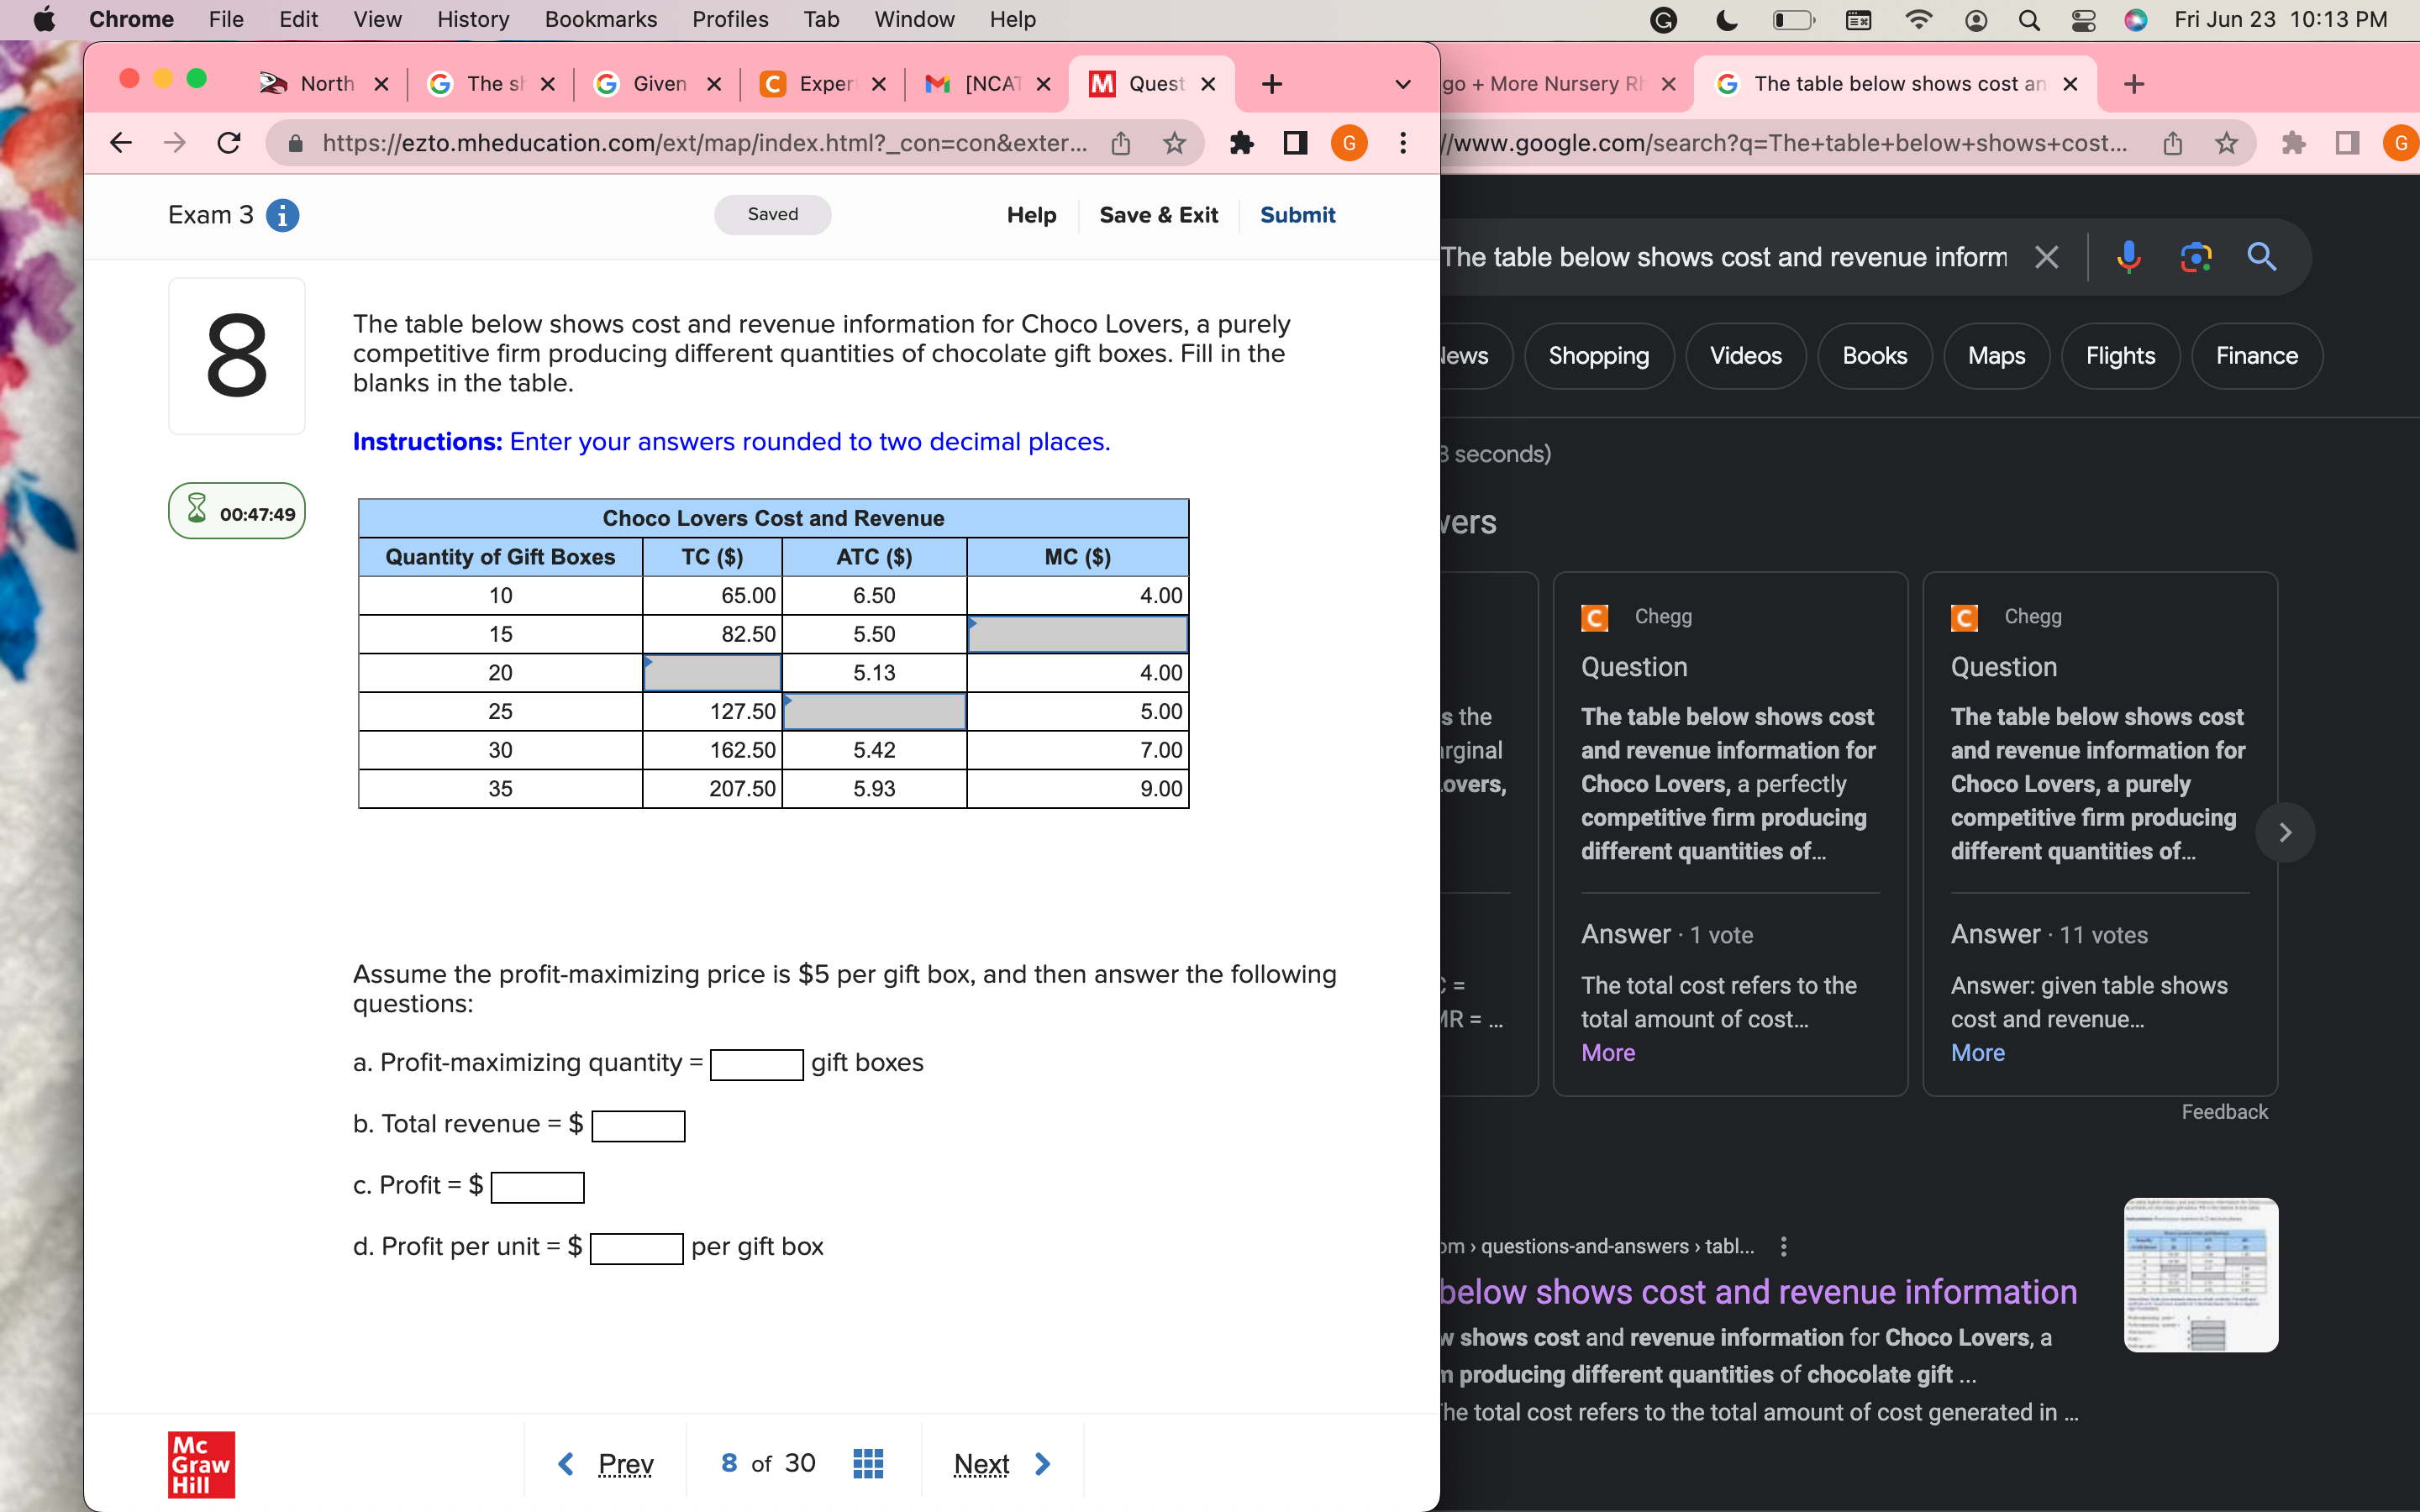Image resolution: width=2420 pixels, height=1512 pixels.
Task: Click the back arrow in front Chrome window
Action: click(x=121, y=143)
